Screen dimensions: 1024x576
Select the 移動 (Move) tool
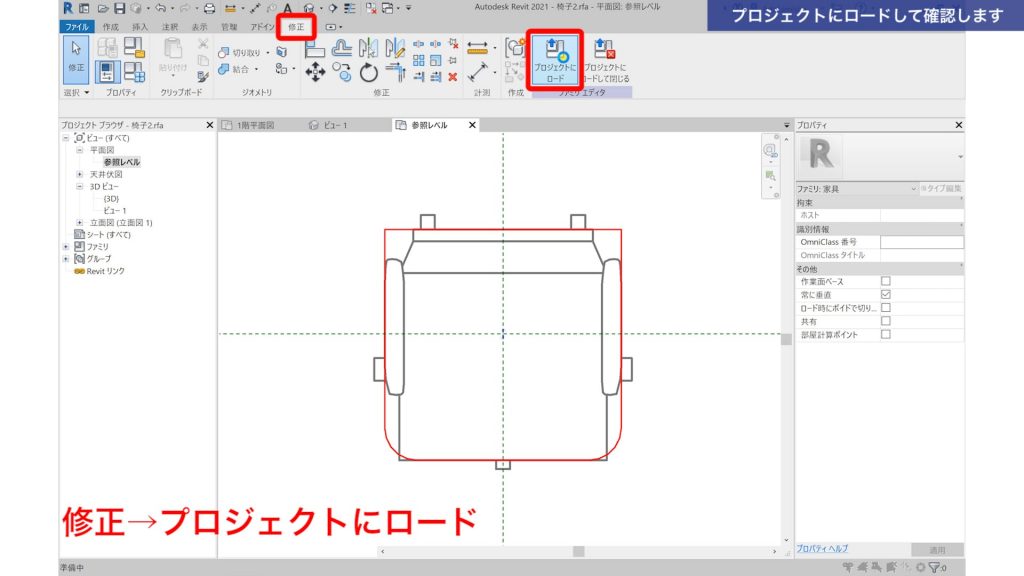[x=316, y=72]
